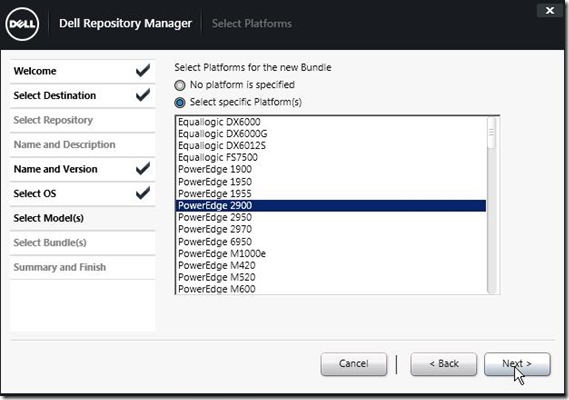569x400 pixels.
Task: Select PowerEdge 1900 in the list
Action: (331, 170)
